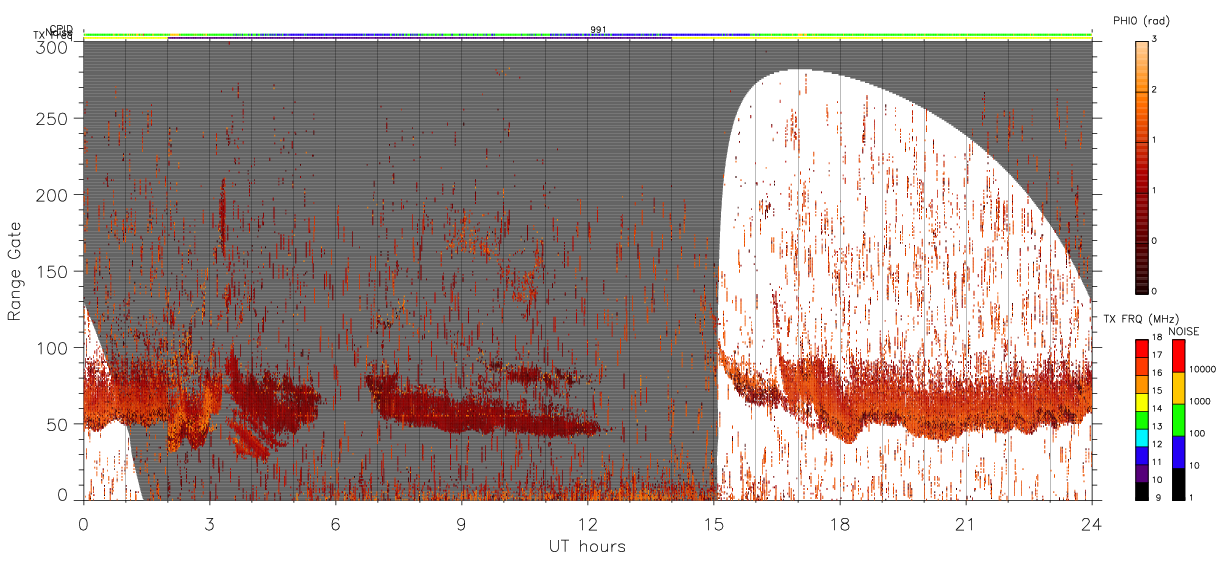
Task: Select the green swatch in the NOISE legend
Action: point(1178,420)
